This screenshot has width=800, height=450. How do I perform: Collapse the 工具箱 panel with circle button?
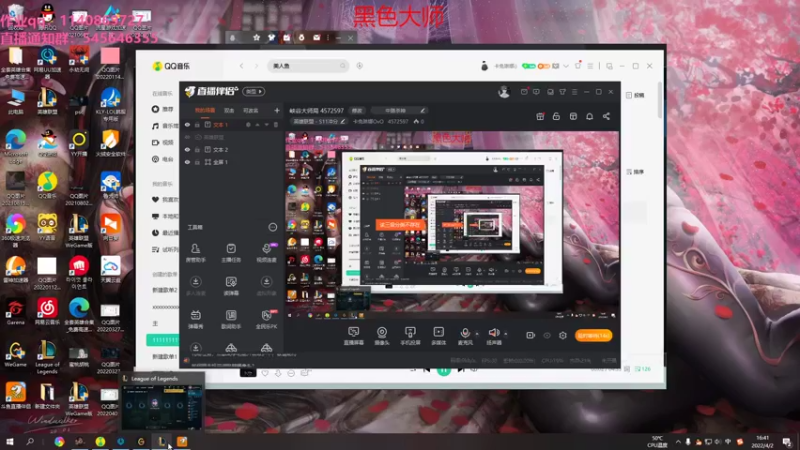[x=272, y=227]
